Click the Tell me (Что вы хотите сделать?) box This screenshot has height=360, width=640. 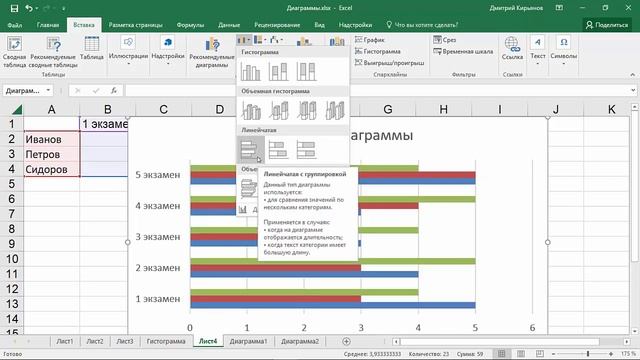pos(422,25)
